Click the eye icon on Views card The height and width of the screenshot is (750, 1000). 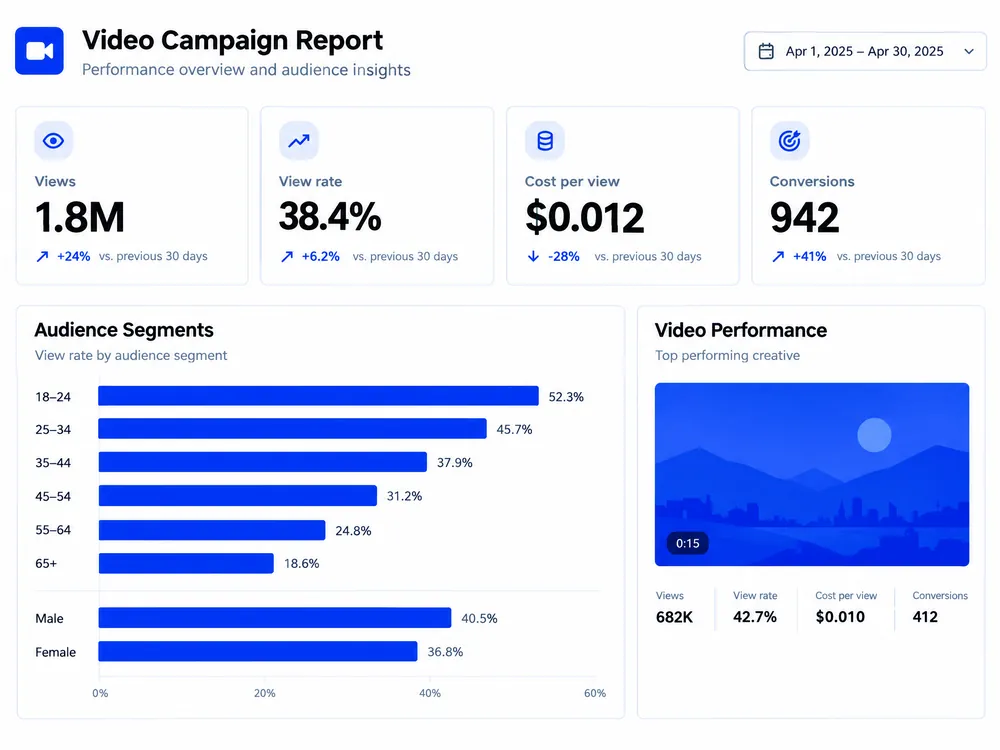click(54, 140)
